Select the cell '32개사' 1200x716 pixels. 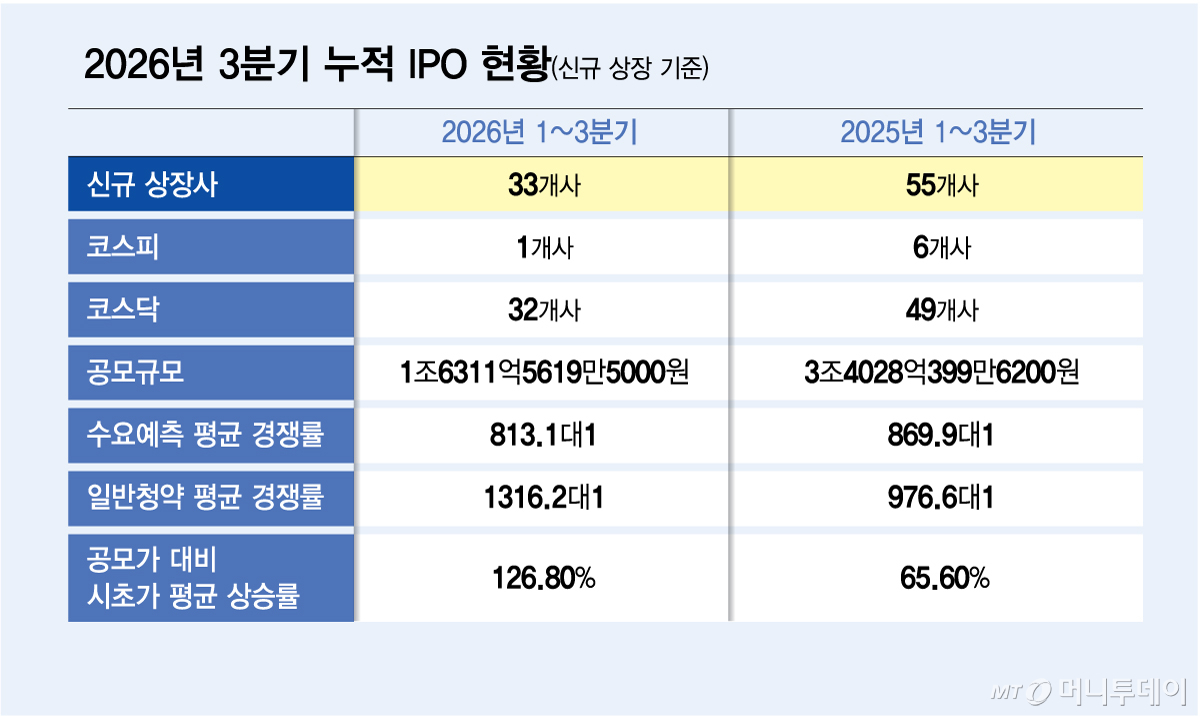543,310
